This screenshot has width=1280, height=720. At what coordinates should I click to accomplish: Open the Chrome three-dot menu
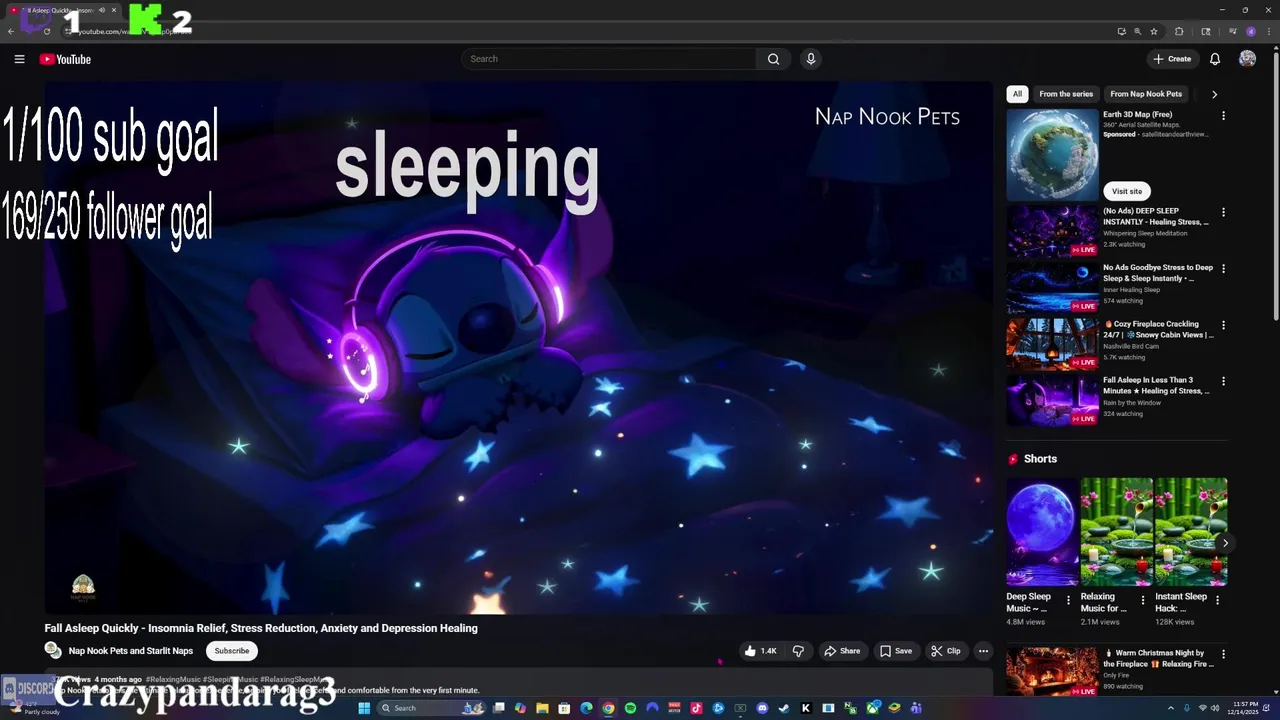(1268, 31)
